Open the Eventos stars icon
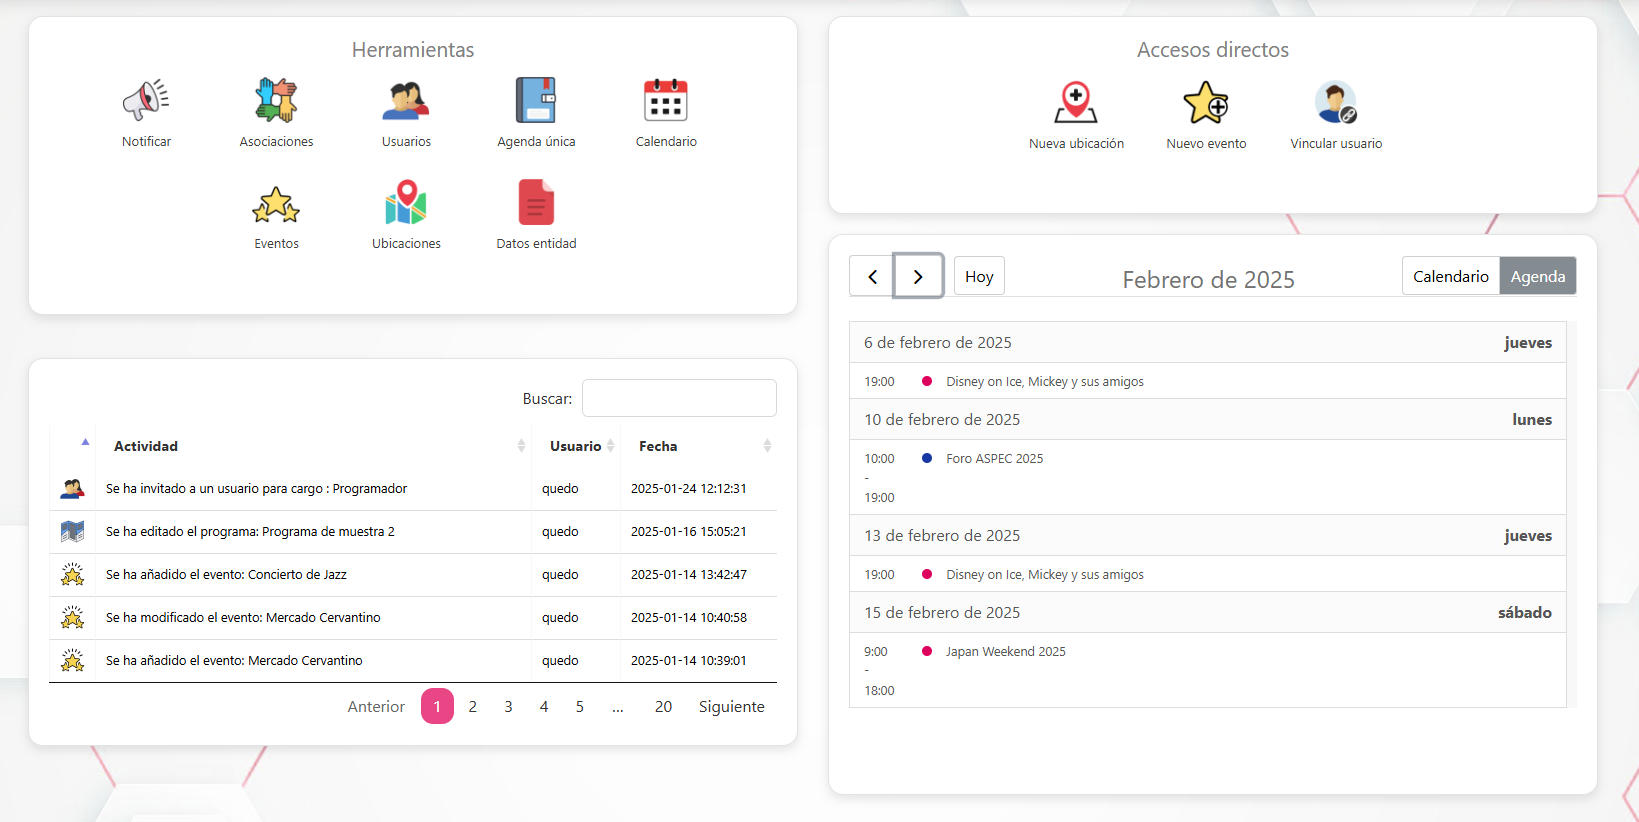 tap(276, 205)
